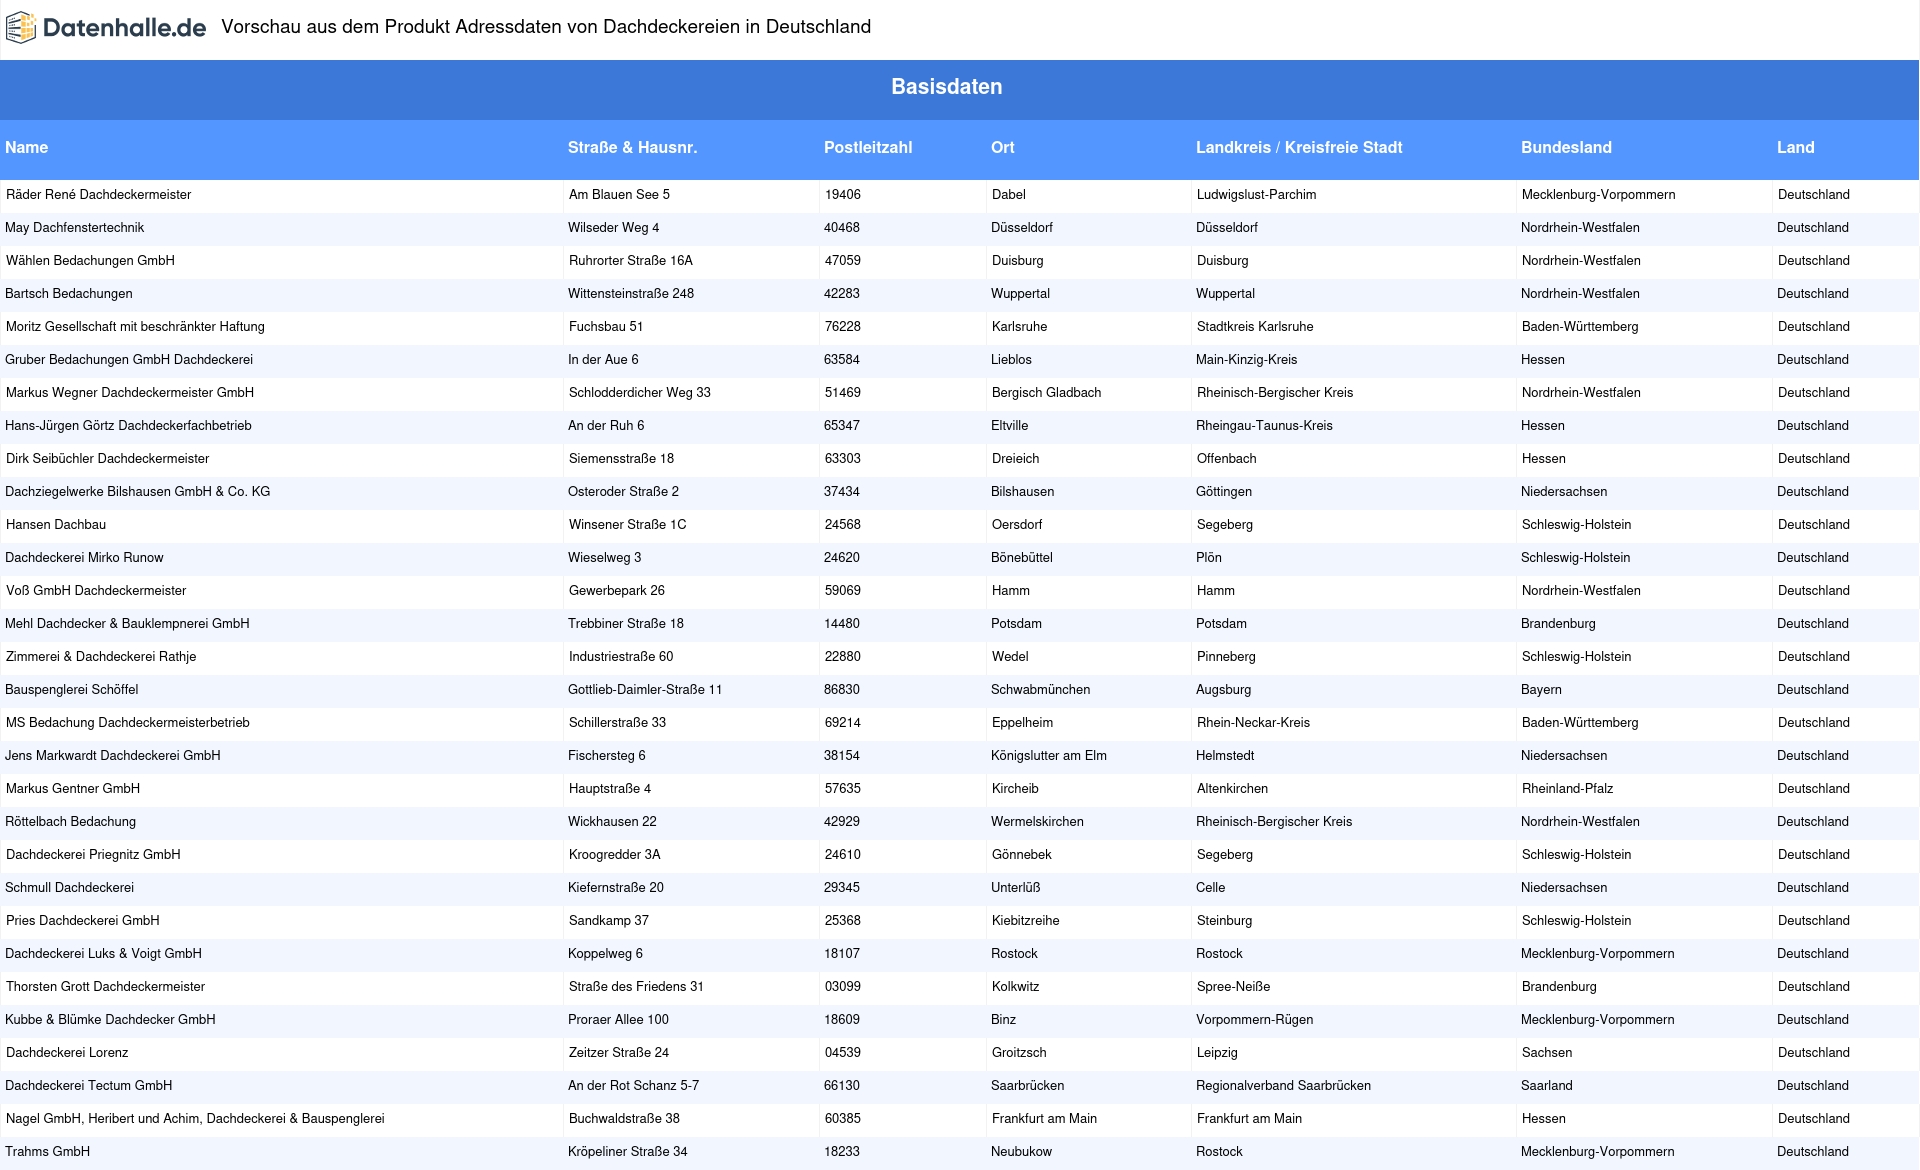
Task: Select MS Bedachung Dachdeckermeisterbetrieb
Action: (127, 723)
